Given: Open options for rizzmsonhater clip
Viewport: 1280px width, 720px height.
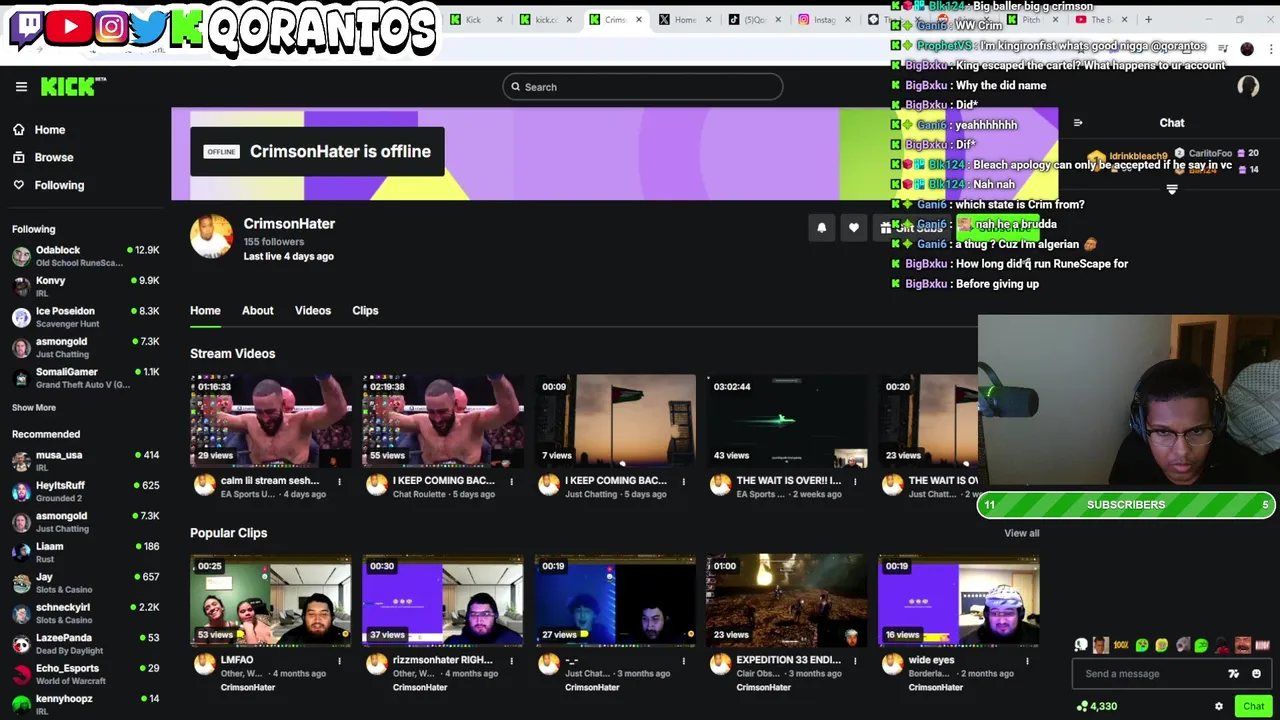Looking at the screenshot, I should (x=511, y=661).
